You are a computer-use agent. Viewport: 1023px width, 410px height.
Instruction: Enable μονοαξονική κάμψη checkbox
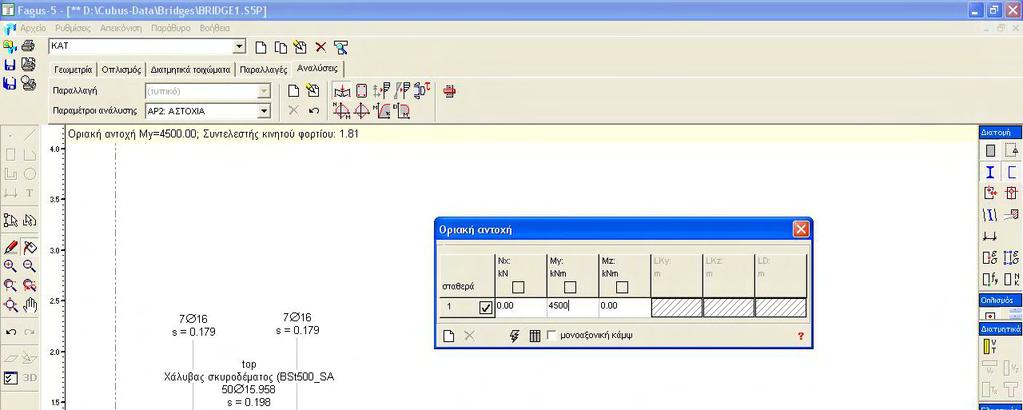click(552, 335)
